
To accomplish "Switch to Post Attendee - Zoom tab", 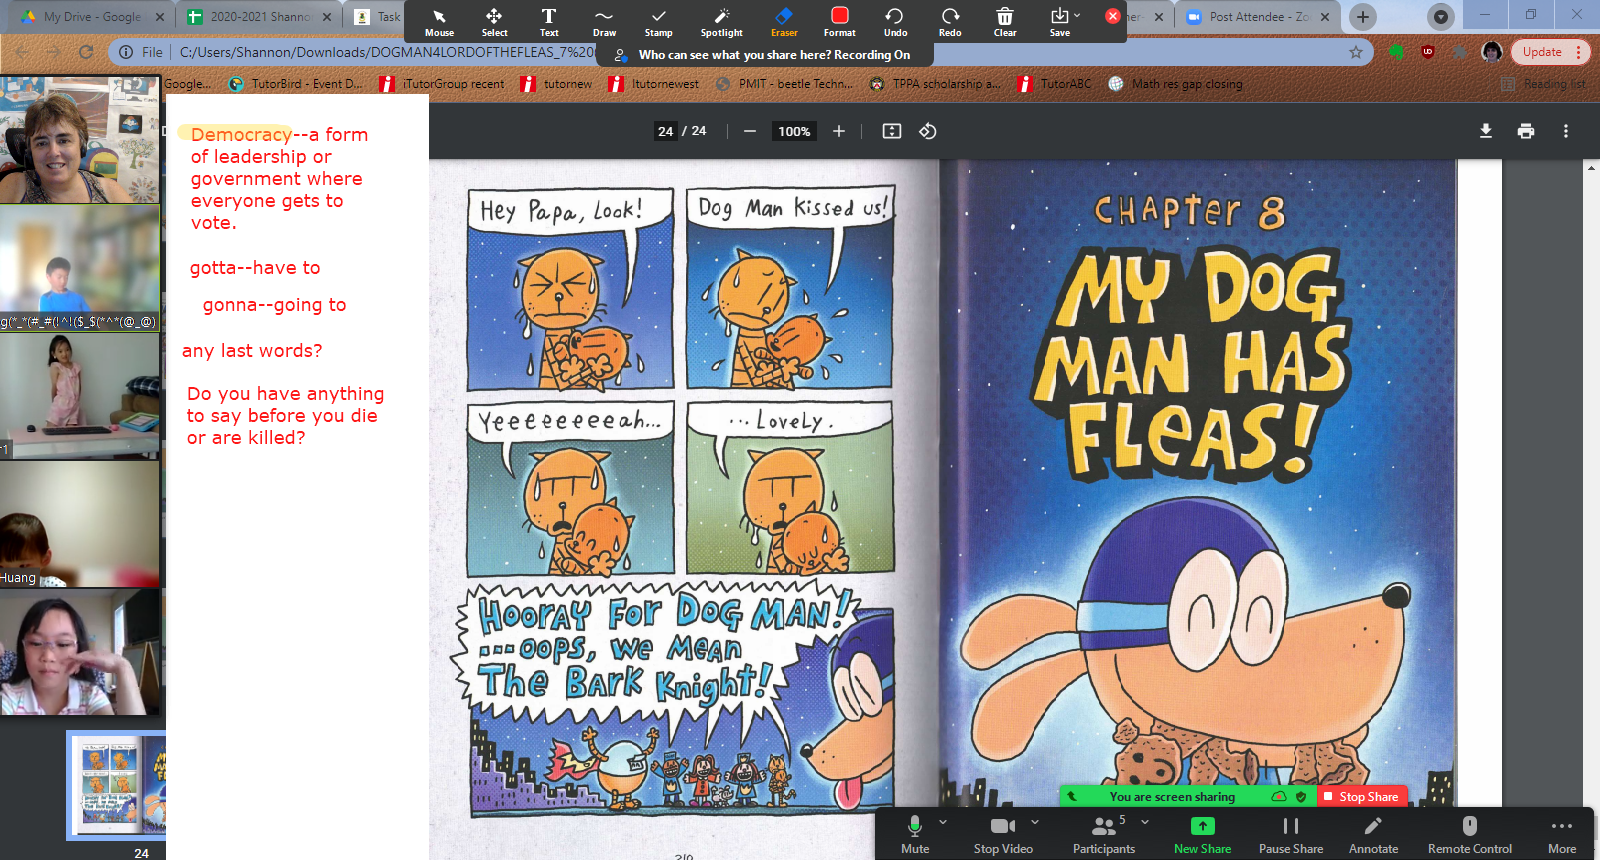I will pyautogui.click(x=1258, y=17).
